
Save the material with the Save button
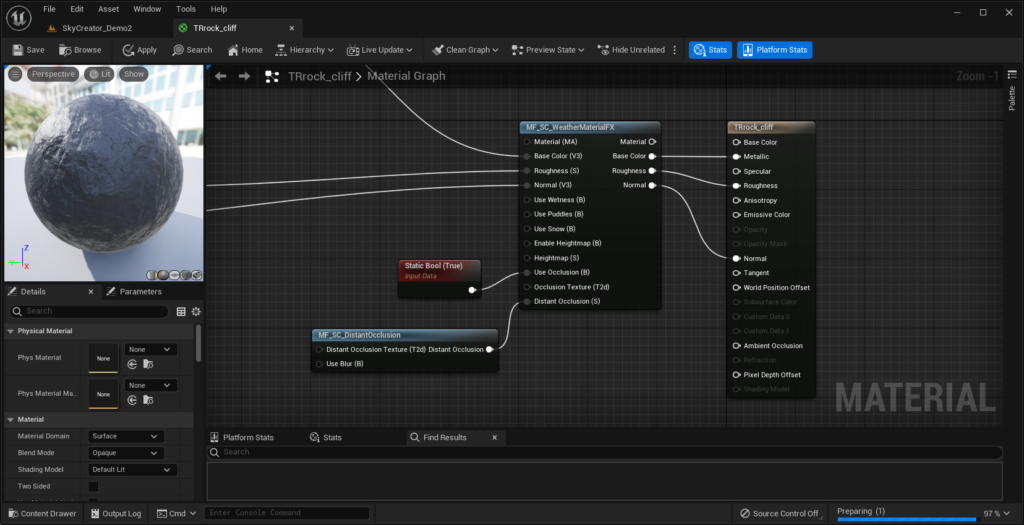pos(27,50)
